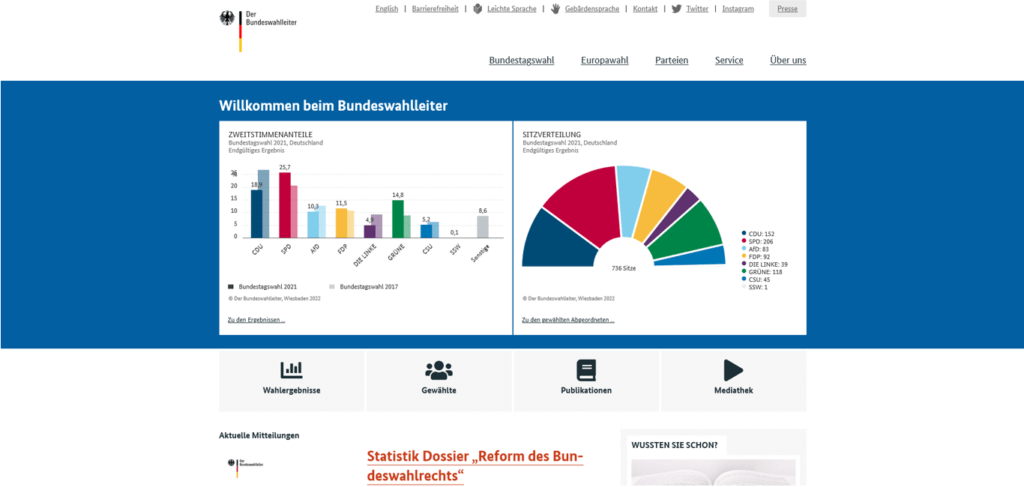The width and height of the screenshot is (1024, 487).
Task: Expand the Service navigation menu
Action: click(728, 60)
